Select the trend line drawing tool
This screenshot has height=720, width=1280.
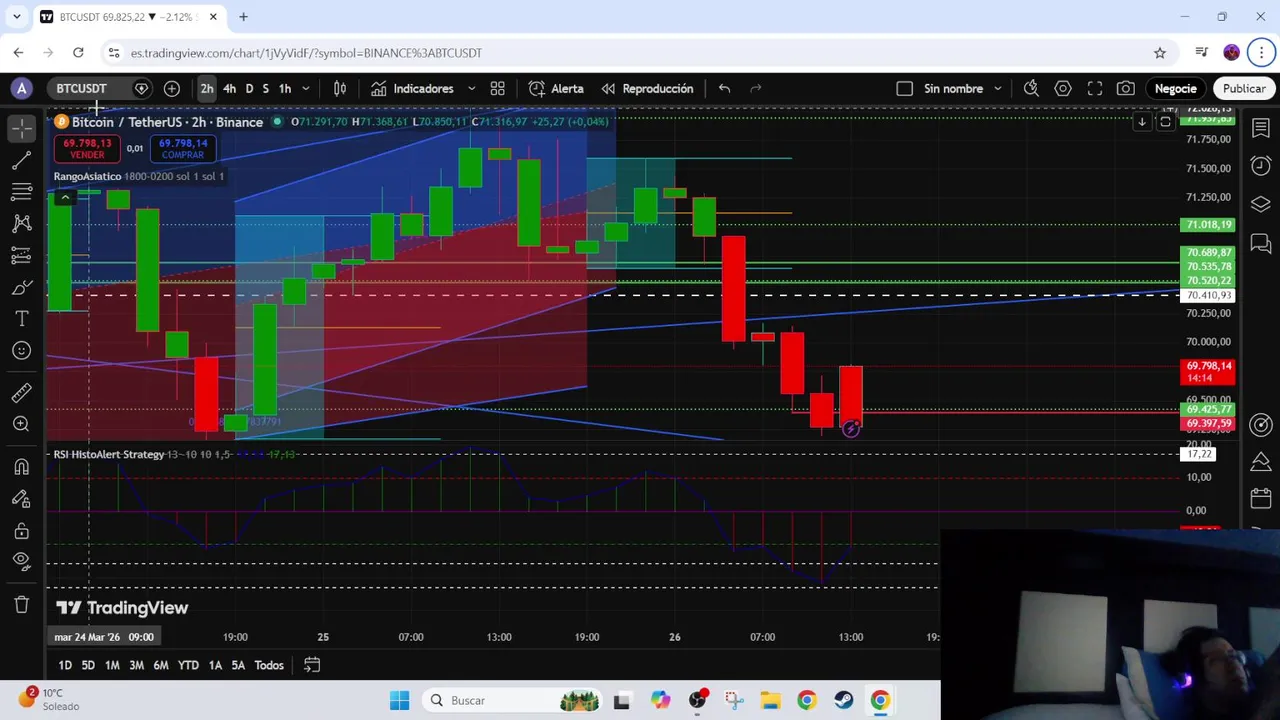coord(22,160)
